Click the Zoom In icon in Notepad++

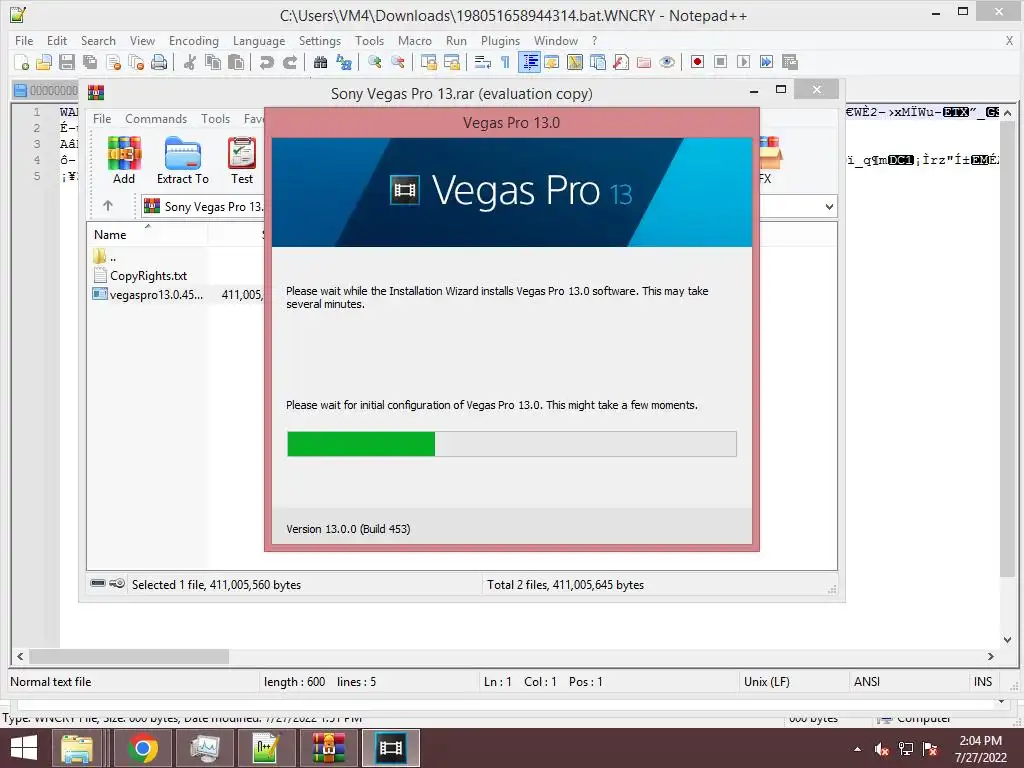point(374,62)
